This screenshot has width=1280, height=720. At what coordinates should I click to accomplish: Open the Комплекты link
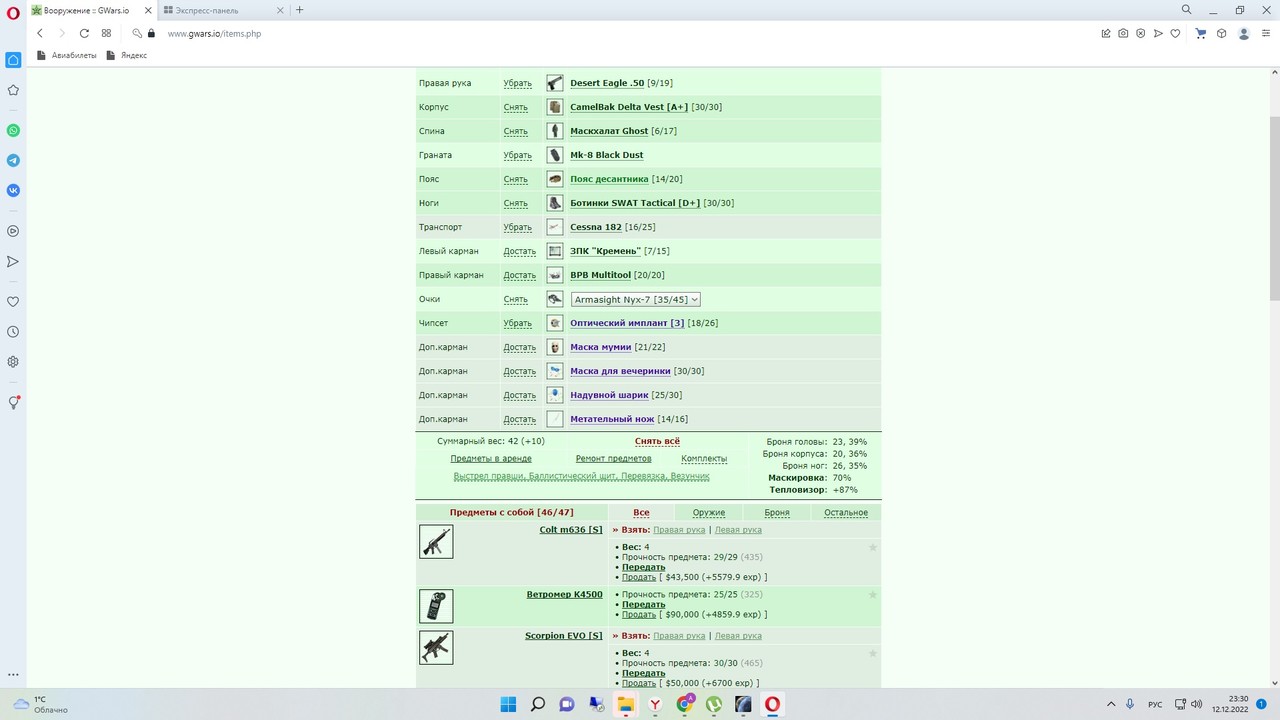tap(704, 459)
